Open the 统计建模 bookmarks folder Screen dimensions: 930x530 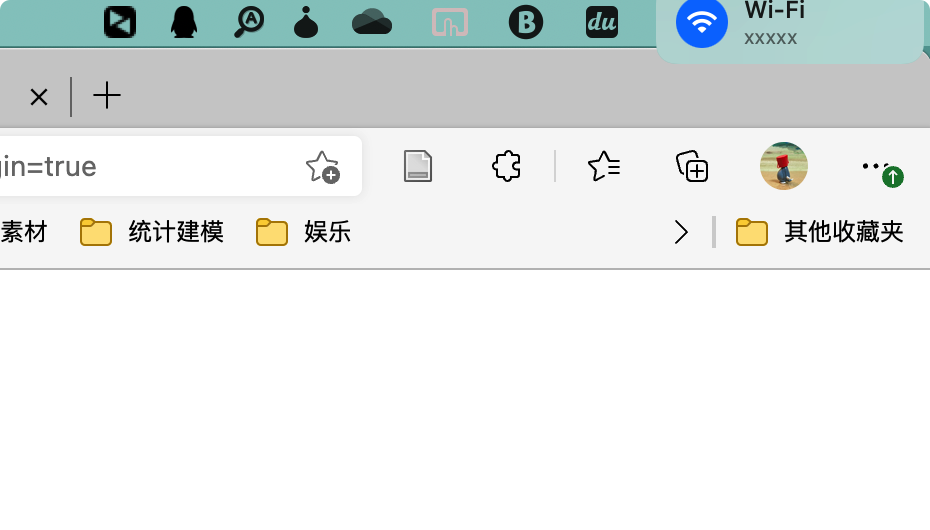pos(152,232)
